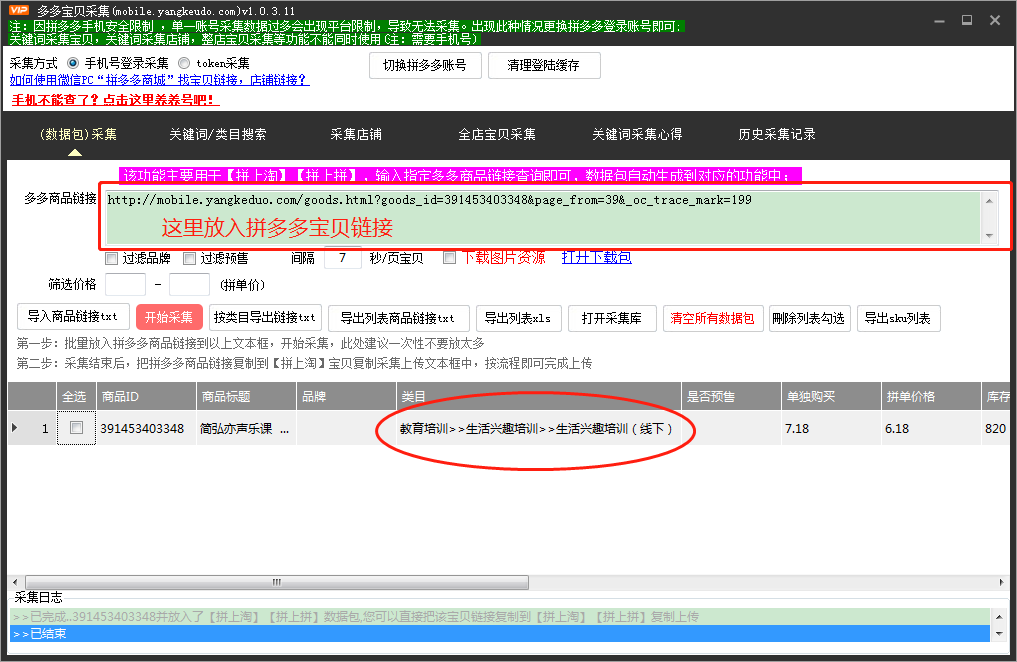Screen dimensions: 1017x662
Task: Open the 打开下载包 link
Action: (596, 257)
